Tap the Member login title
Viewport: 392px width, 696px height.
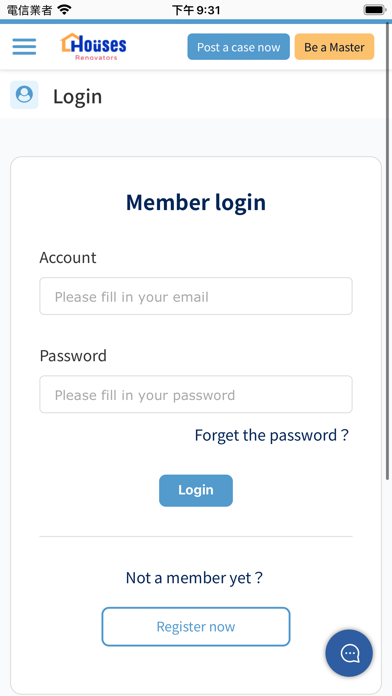pyautogui.click(x=196, y=202)
